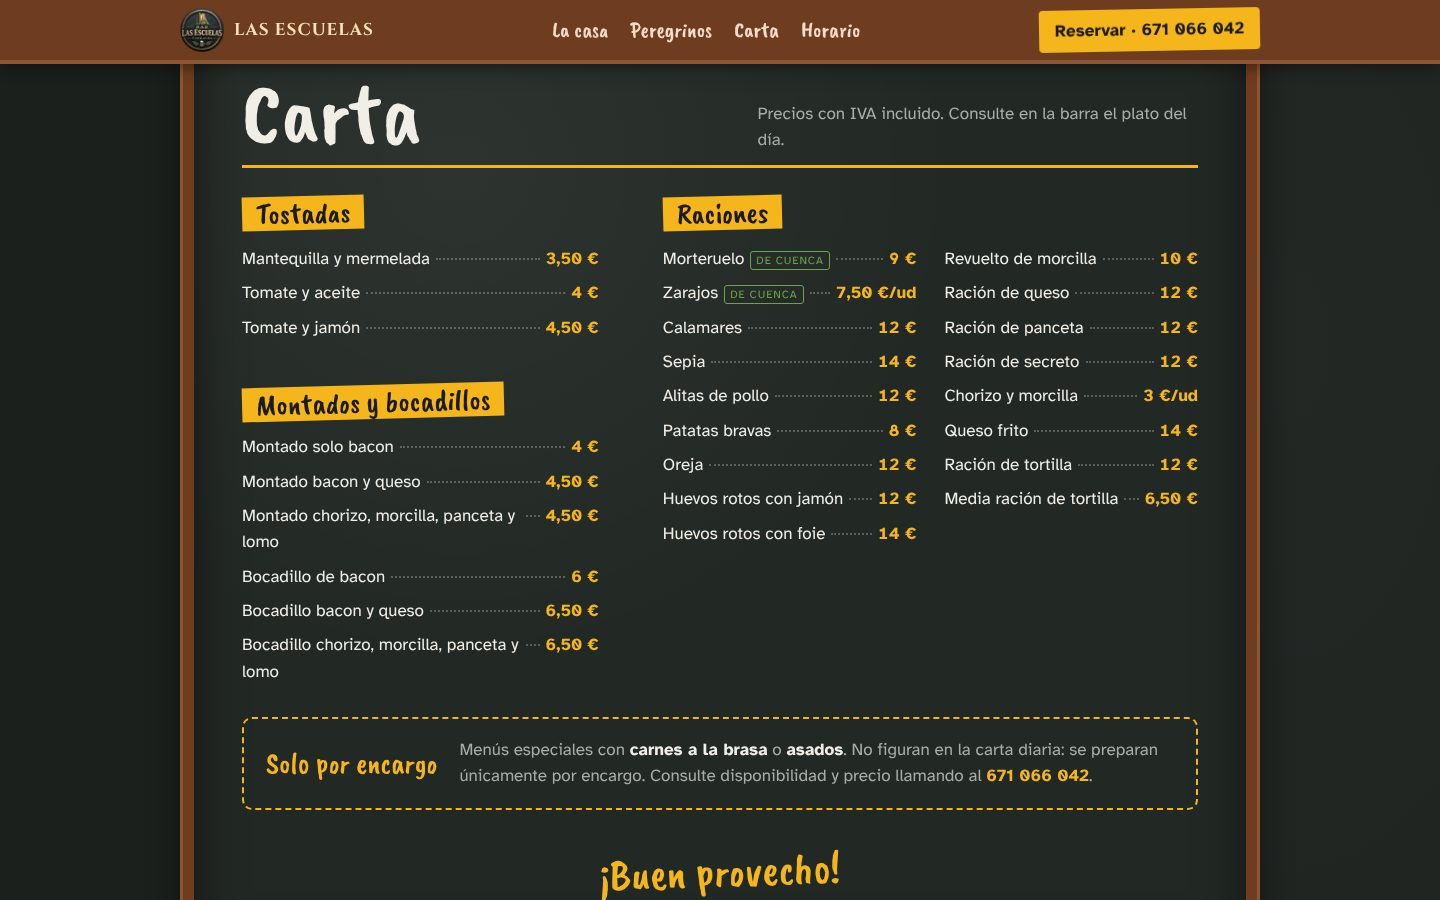Screen dimensions: 1440x900
Task: Go to the Peregrinos section
Action: coord(671,31)
